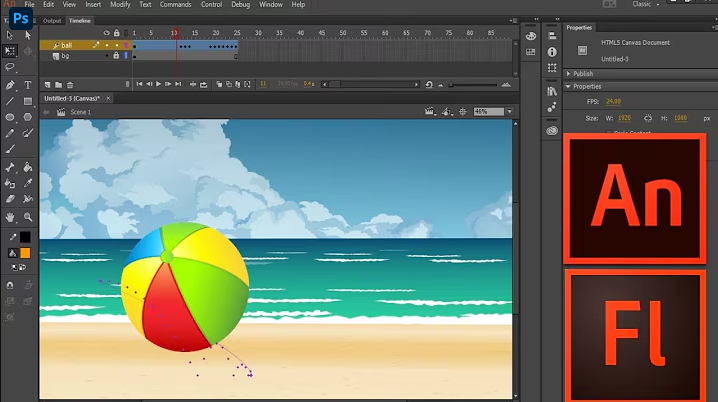The width and height of the screenshot is (718, 402).
Task: Select the Eraser tool
Action: pos(10,199)
